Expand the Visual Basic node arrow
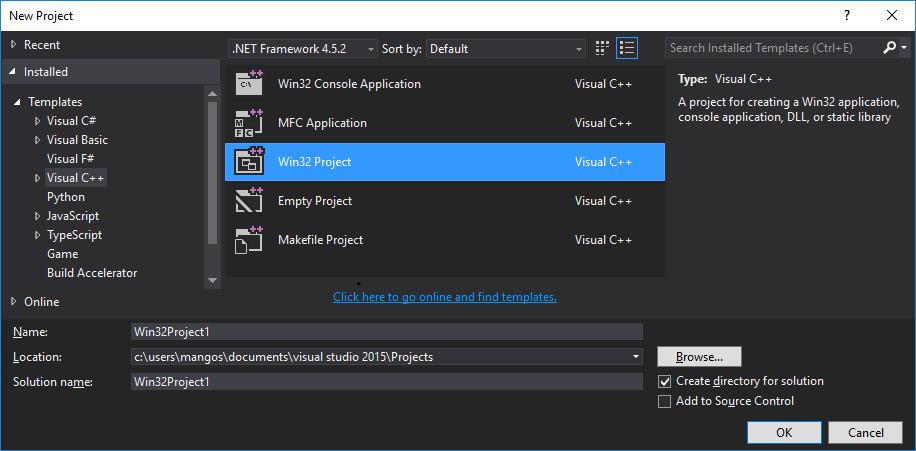 tap(37, 140)
